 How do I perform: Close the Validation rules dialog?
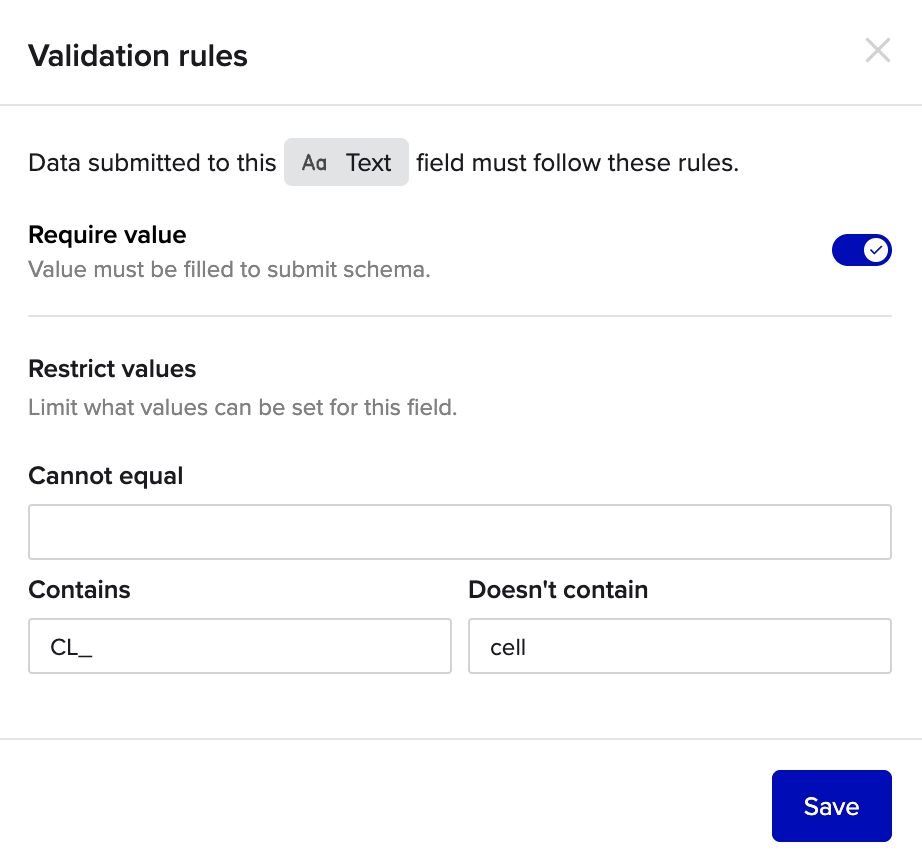coord(877,51)
